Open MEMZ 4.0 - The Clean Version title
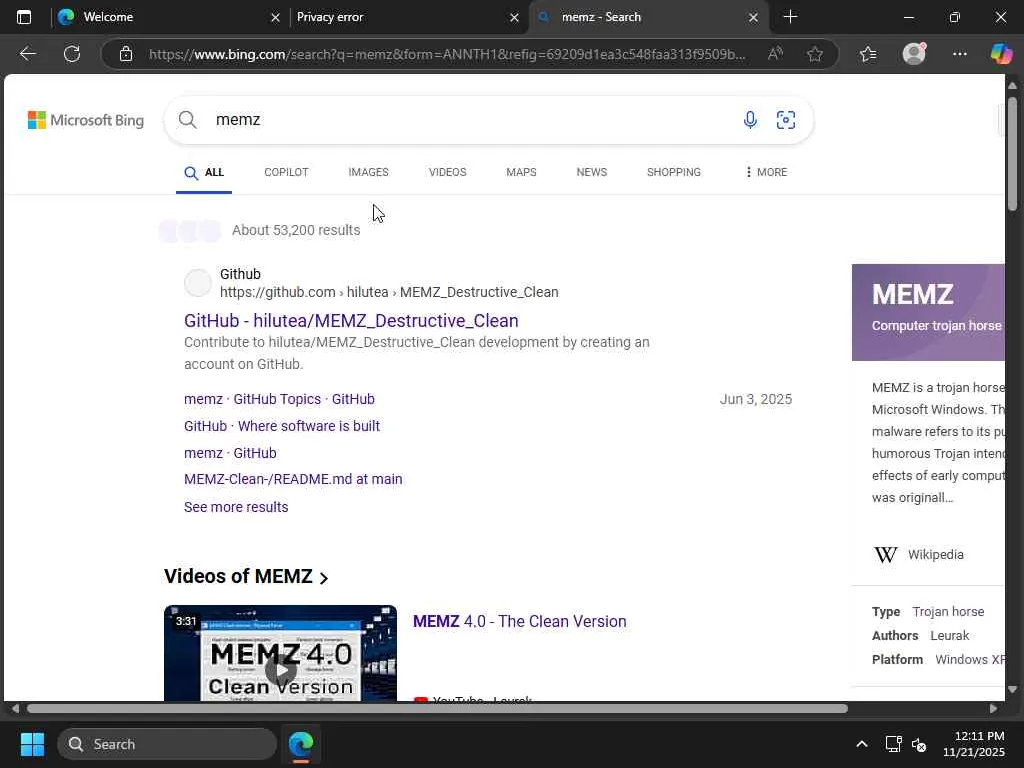The height and width of the screenshot is (768, 1024). tap(520, 621)
